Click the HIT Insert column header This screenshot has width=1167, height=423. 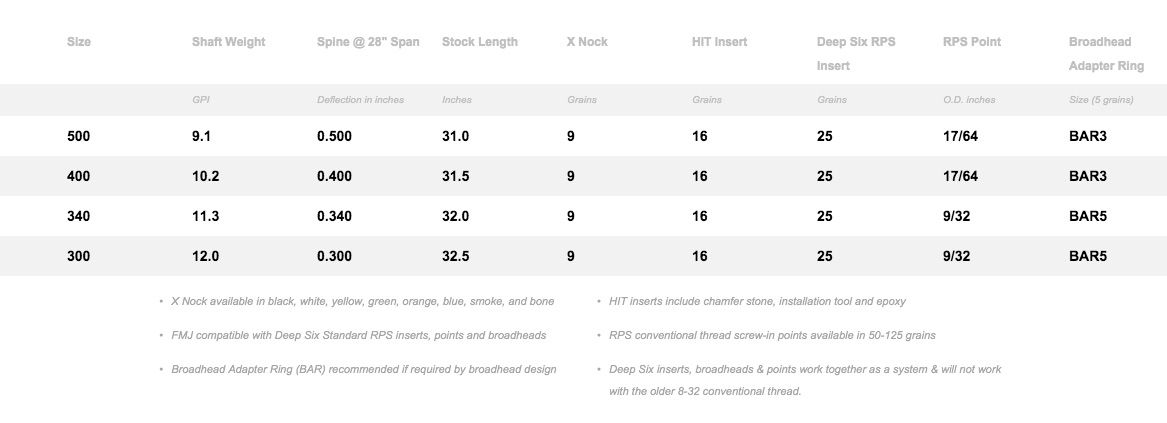coord(719,42)
